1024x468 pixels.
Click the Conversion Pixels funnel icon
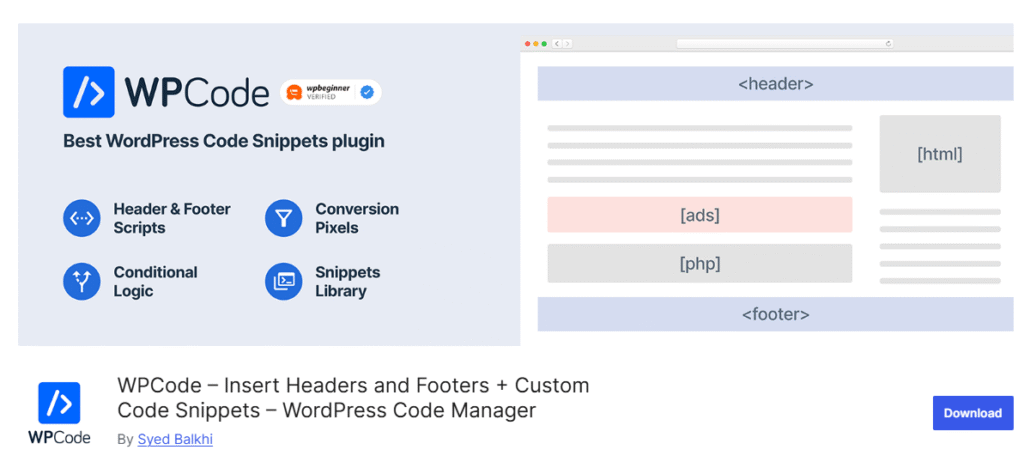click(283, 218)
